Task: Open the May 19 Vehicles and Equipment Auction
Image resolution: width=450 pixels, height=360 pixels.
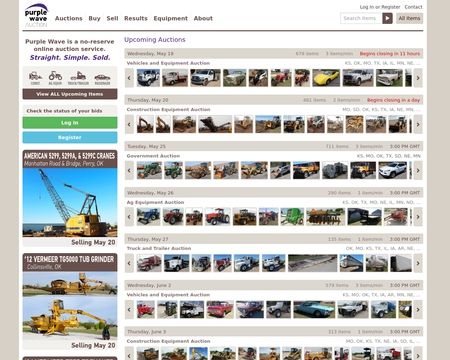Action: [x=168, y=63]
